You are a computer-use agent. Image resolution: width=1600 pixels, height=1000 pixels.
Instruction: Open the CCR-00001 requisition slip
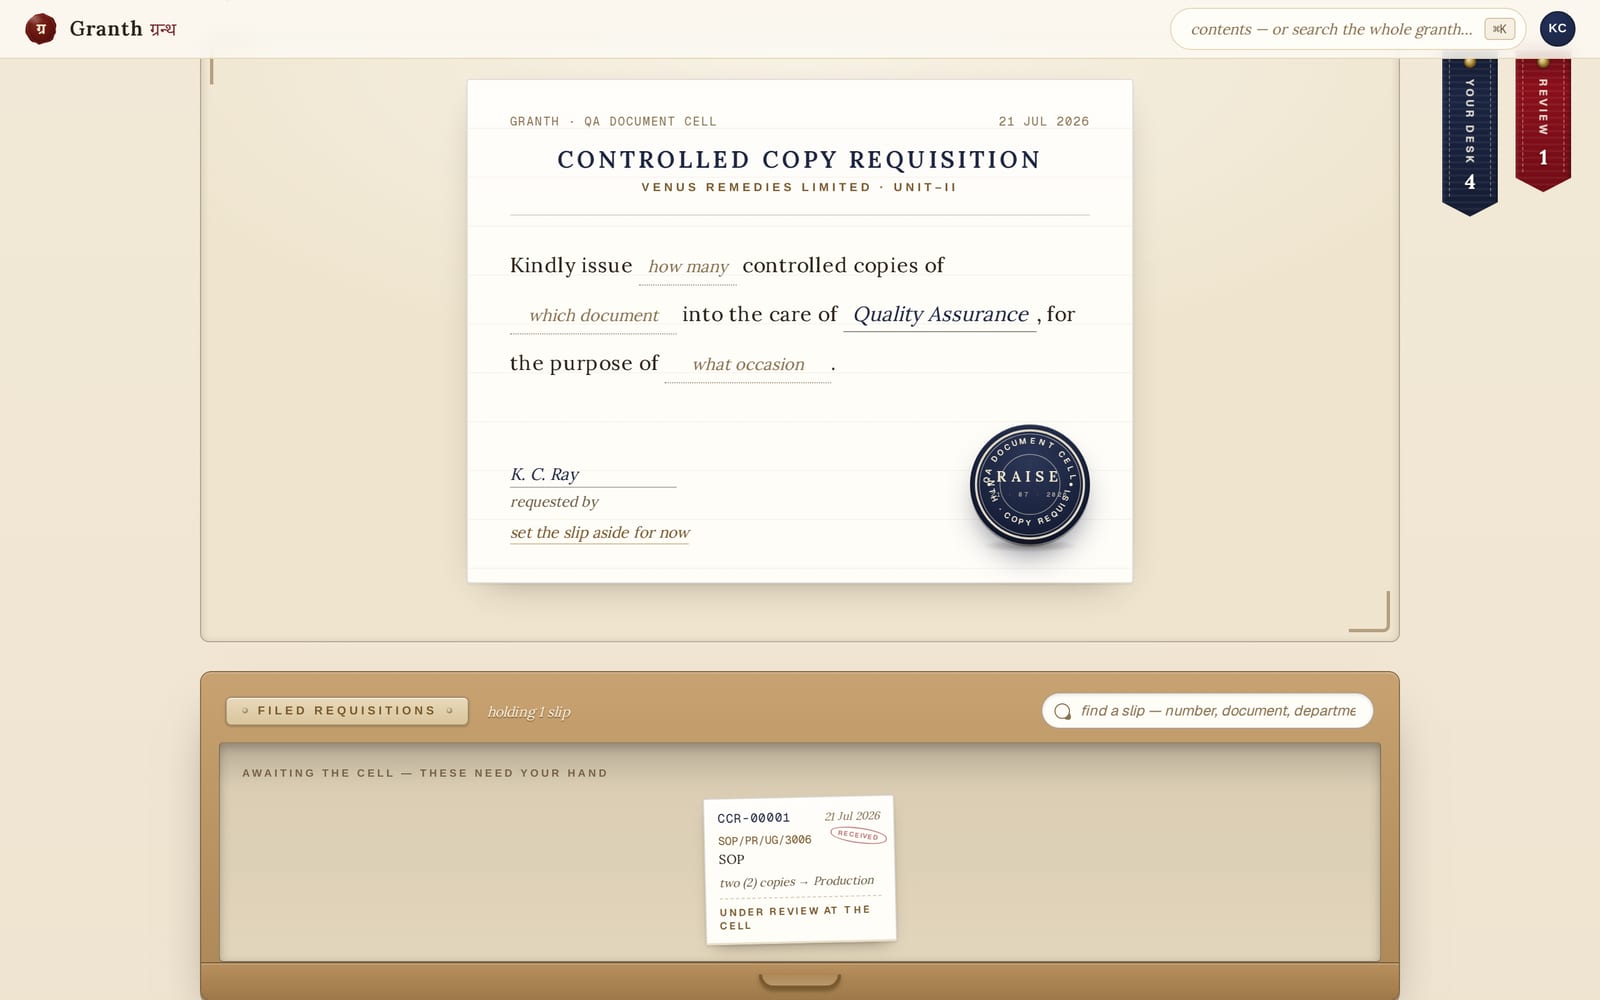click(x=800, y=870)
